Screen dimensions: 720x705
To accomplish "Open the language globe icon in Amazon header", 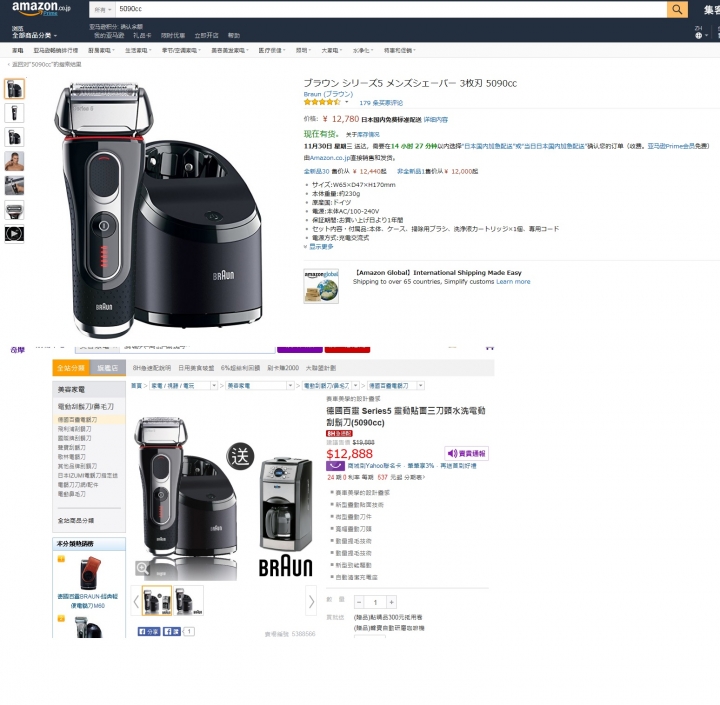I will click(698, 35).
